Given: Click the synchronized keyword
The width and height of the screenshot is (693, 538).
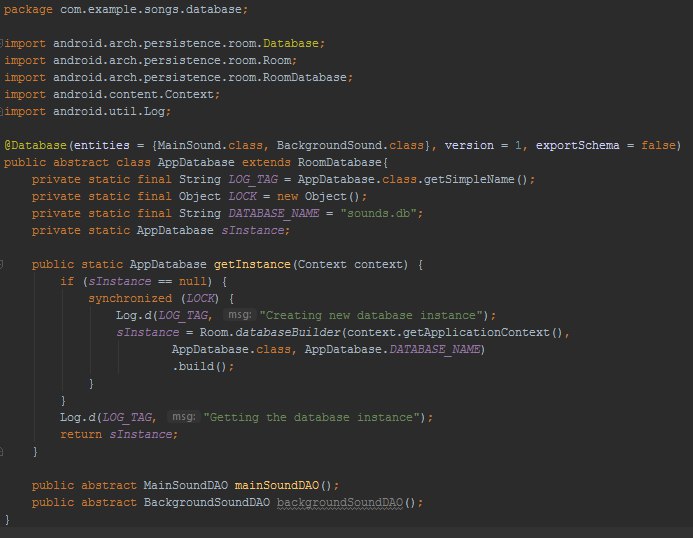Looking at the screenshot, I should pos(130,298).
